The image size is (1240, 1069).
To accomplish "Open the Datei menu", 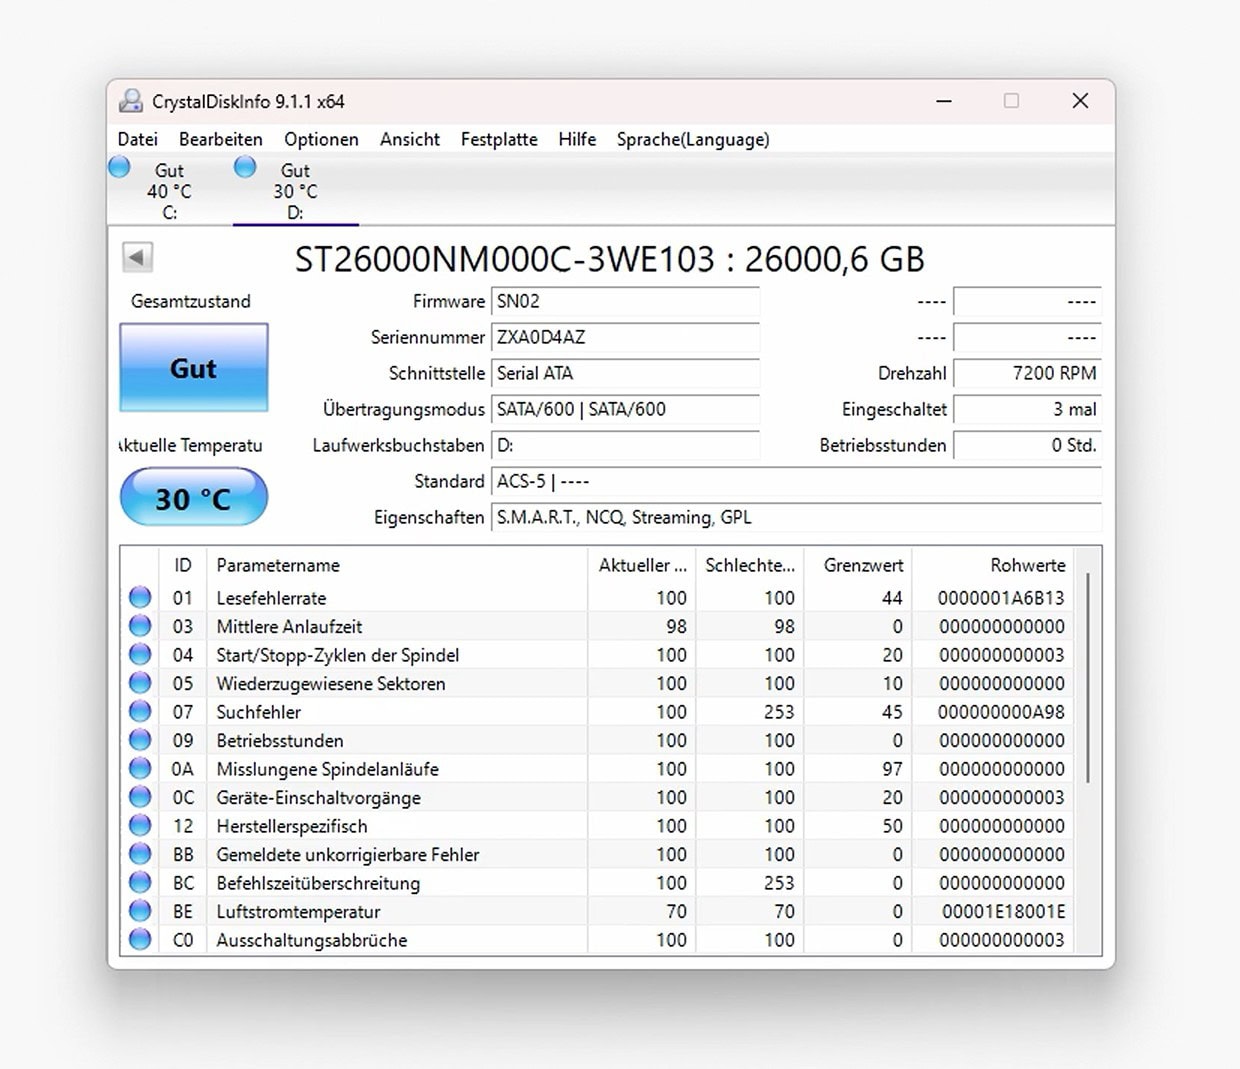I will [x=138, y=139].
